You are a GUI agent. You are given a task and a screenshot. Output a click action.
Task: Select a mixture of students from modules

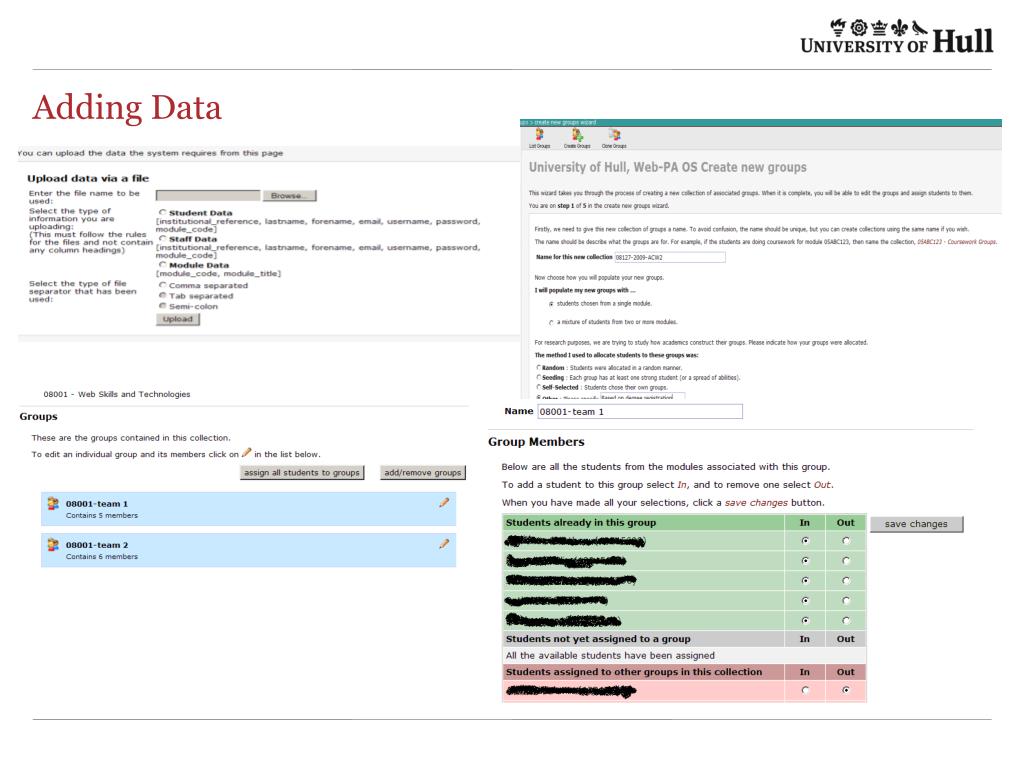(551, 322)
